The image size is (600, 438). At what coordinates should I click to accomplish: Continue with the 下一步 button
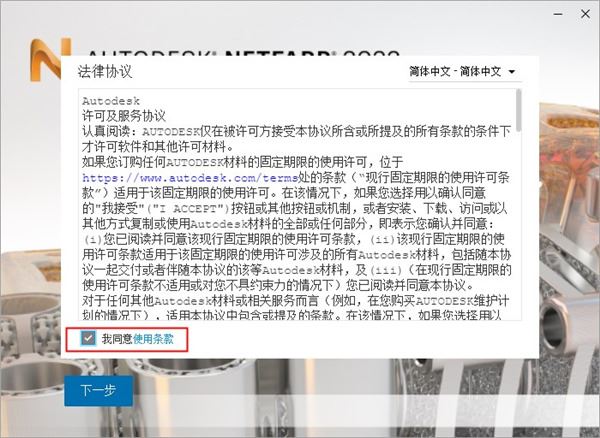(99, 390)
